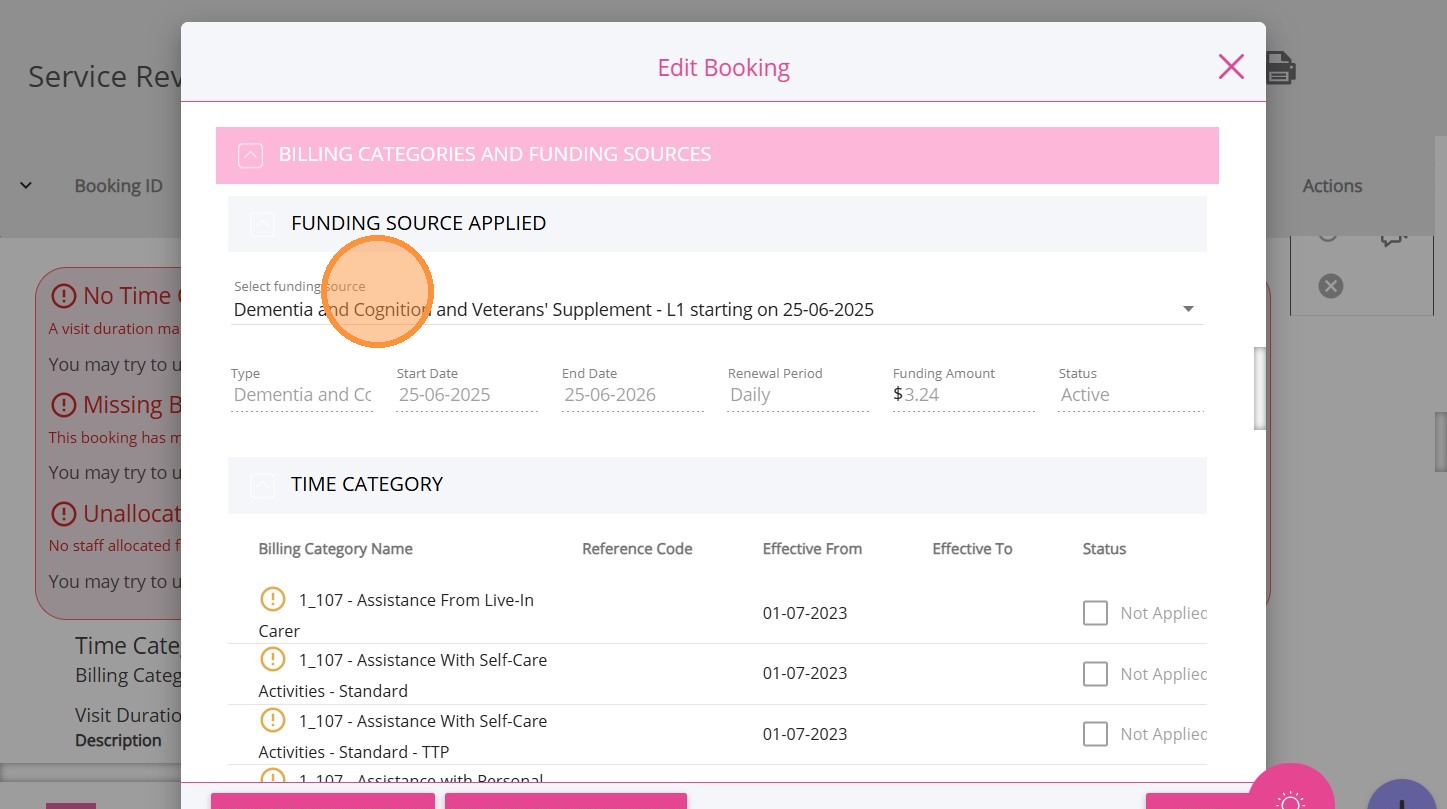Tick checkbox for Self-Care Activities - Standard
Viewport: 1447px width, 809px height.
[1095, 674]
